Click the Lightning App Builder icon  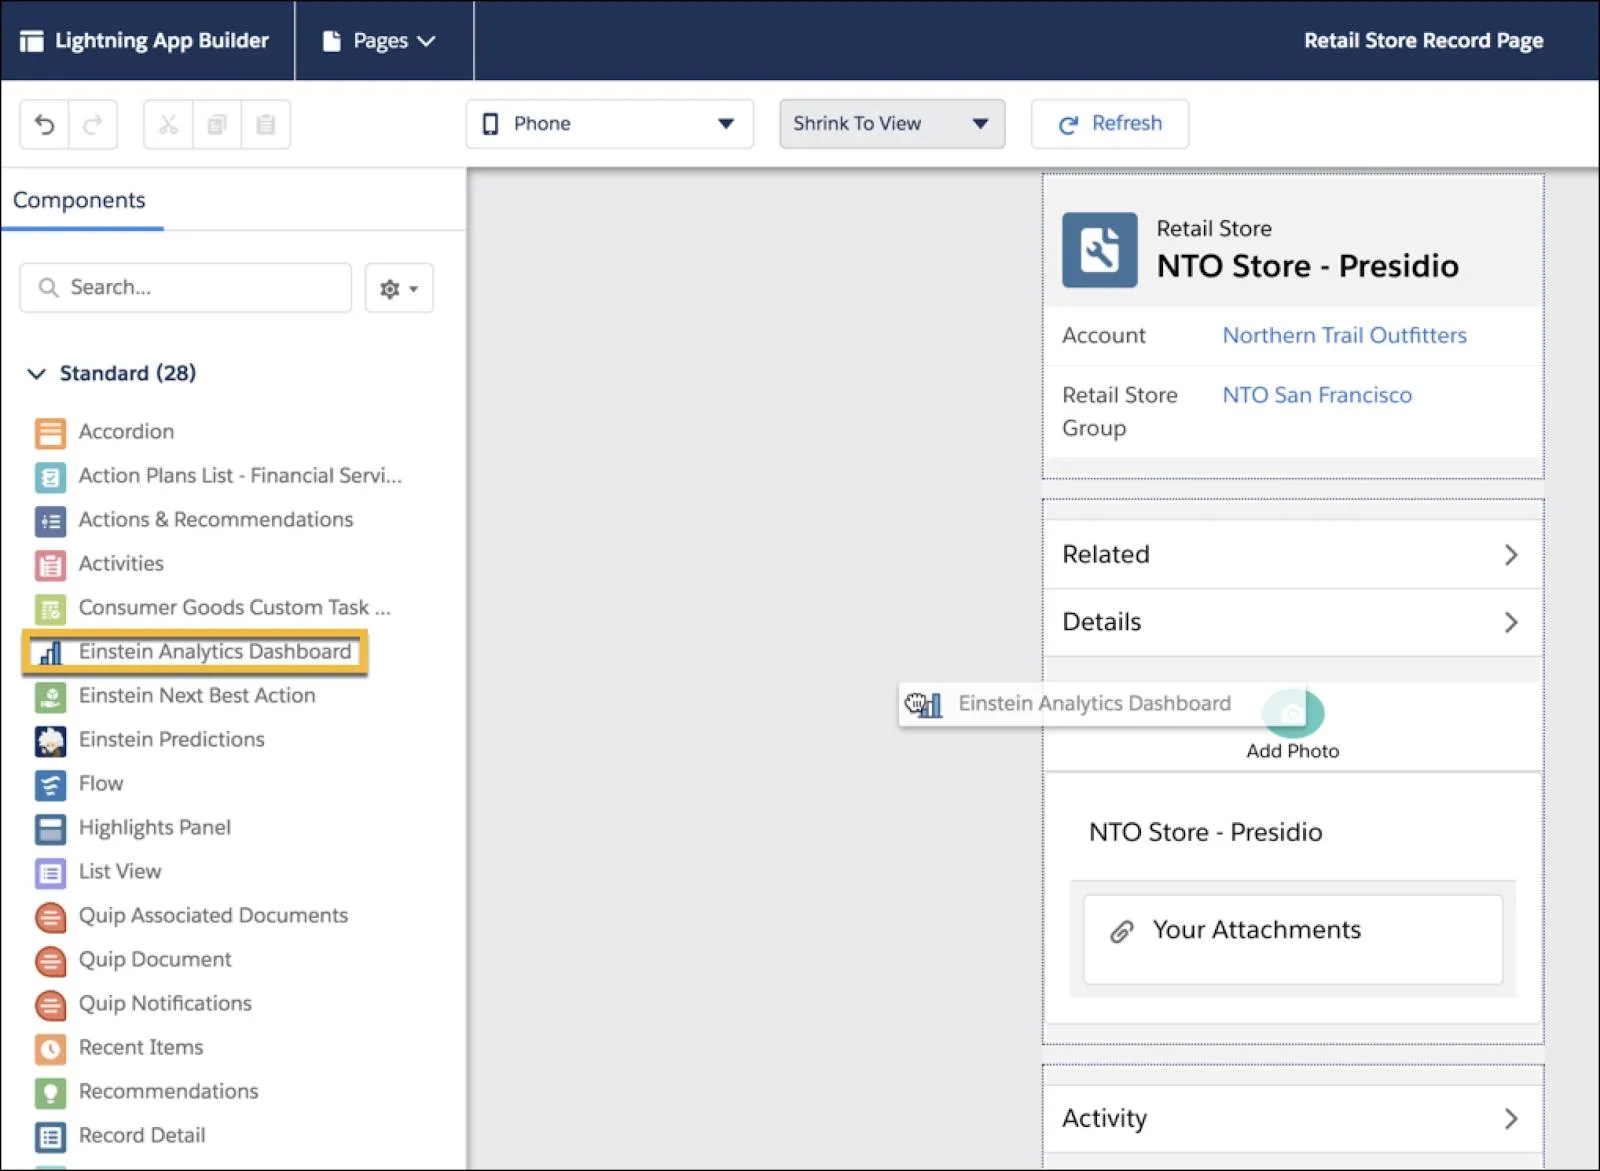tap(32, 41)
